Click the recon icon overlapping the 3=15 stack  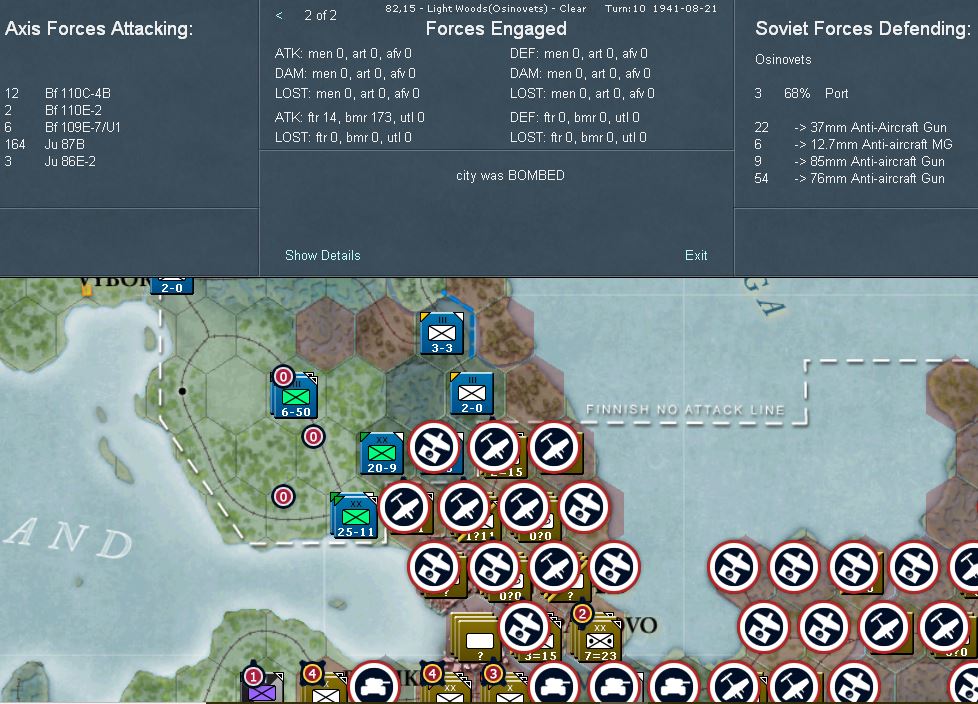(525, 627)
